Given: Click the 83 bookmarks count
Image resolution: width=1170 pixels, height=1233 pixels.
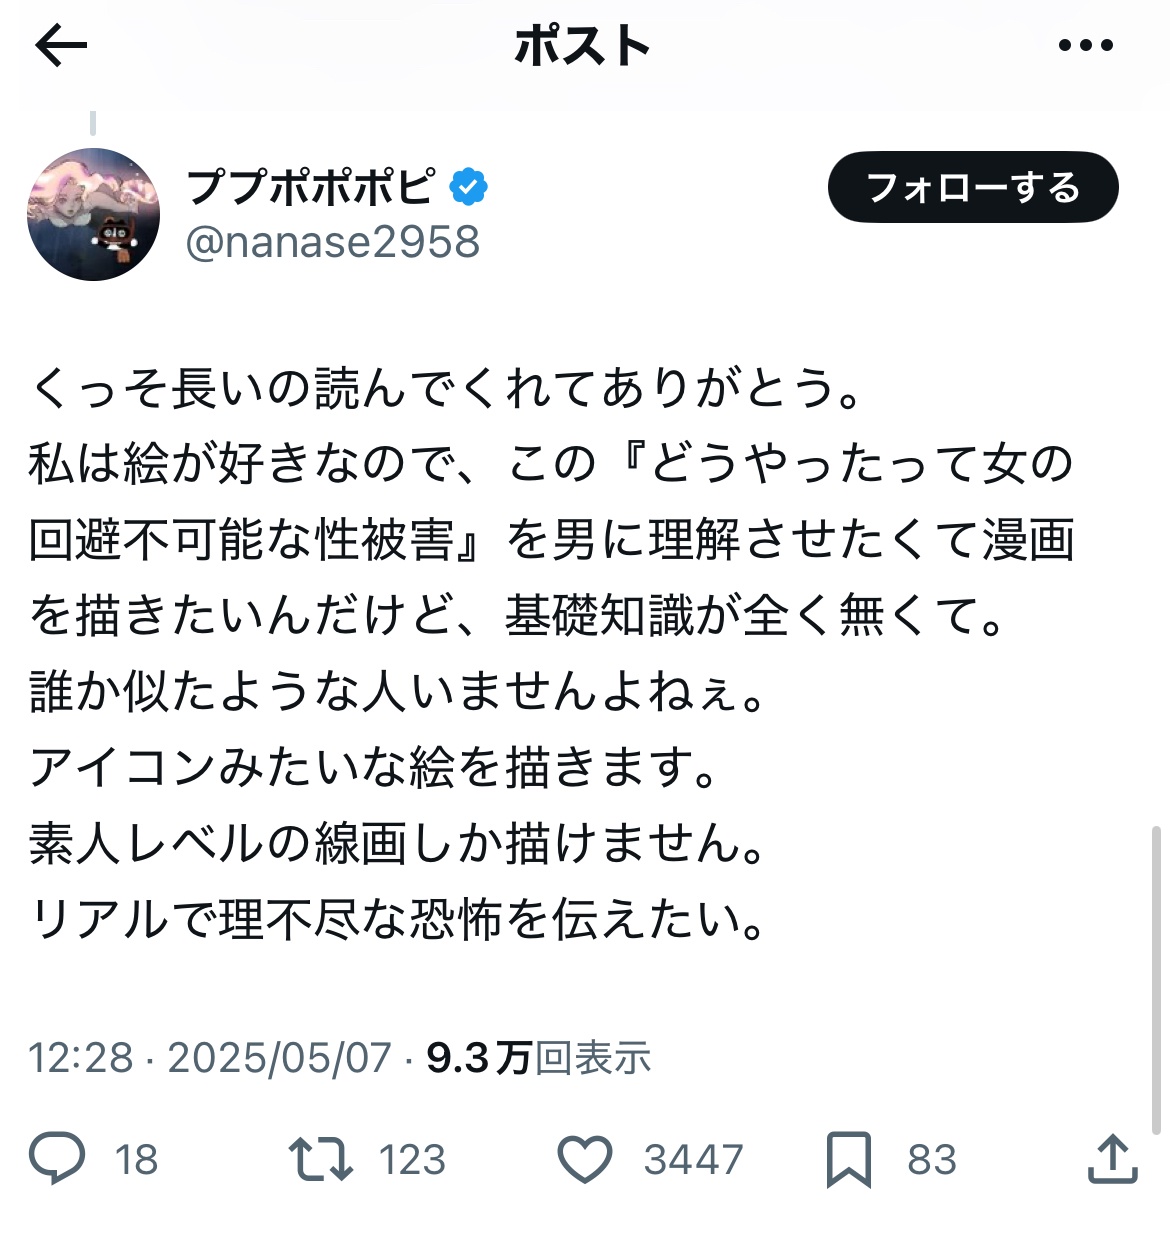Looking at the screenshot, I should (932, 1160).
